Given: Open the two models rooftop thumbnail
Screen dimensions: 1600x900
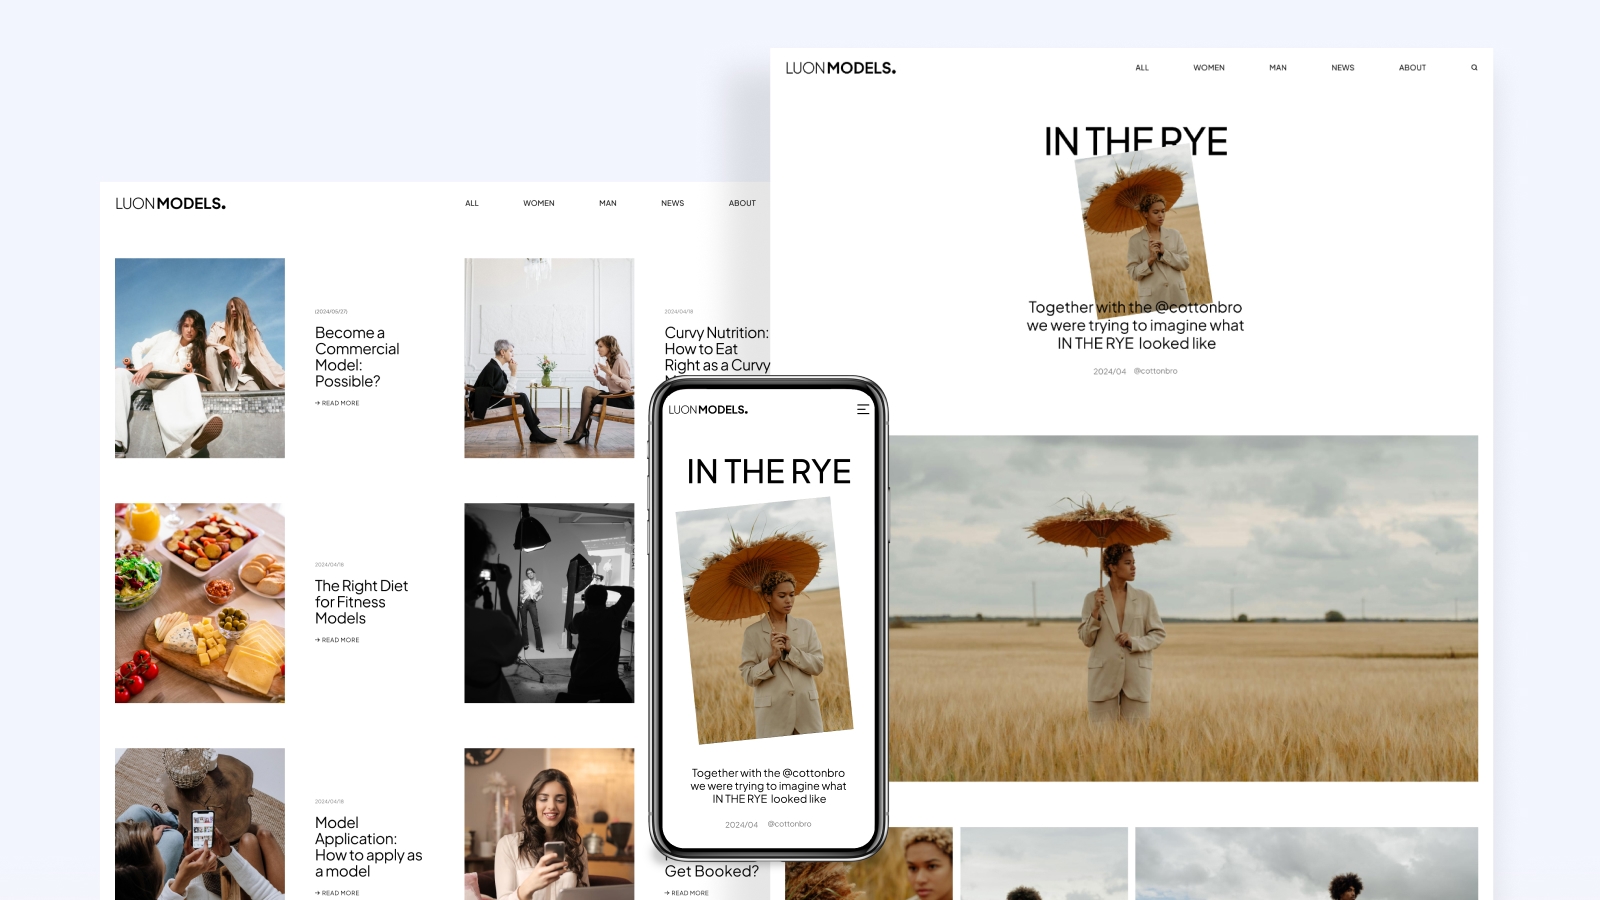Looking at the screenshot, I should coord(200,358).
